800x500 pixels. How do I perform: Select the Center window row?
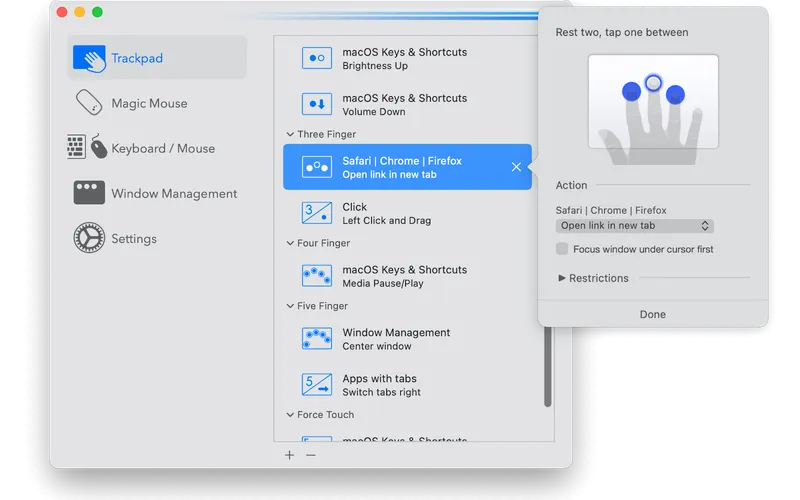(407, 339)
